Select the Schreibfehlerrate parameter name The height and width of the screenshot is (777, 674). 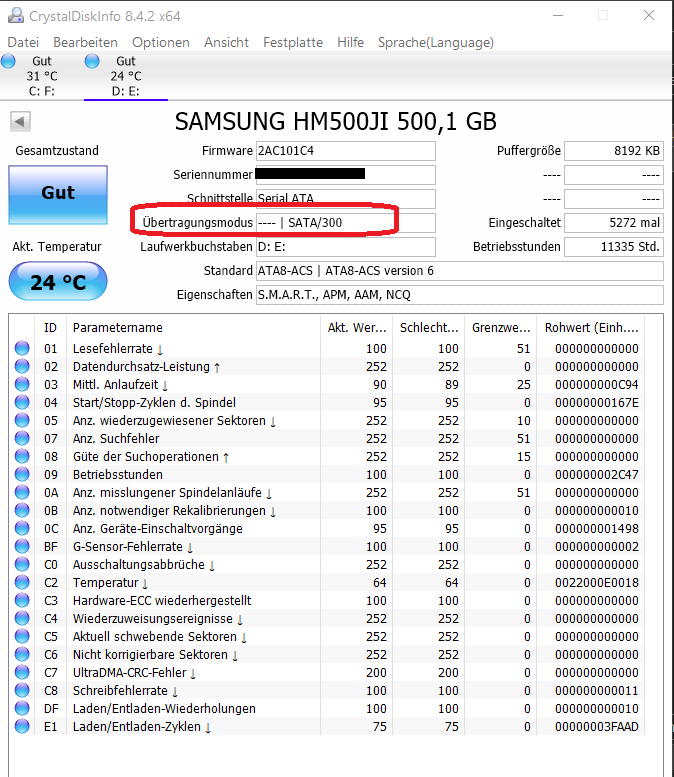[x=125, y=691]
